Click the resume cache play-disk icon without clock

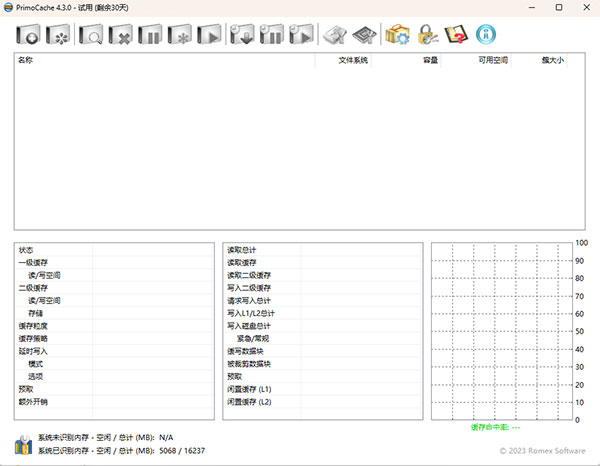pyautogui.click(x=209, y=34)
